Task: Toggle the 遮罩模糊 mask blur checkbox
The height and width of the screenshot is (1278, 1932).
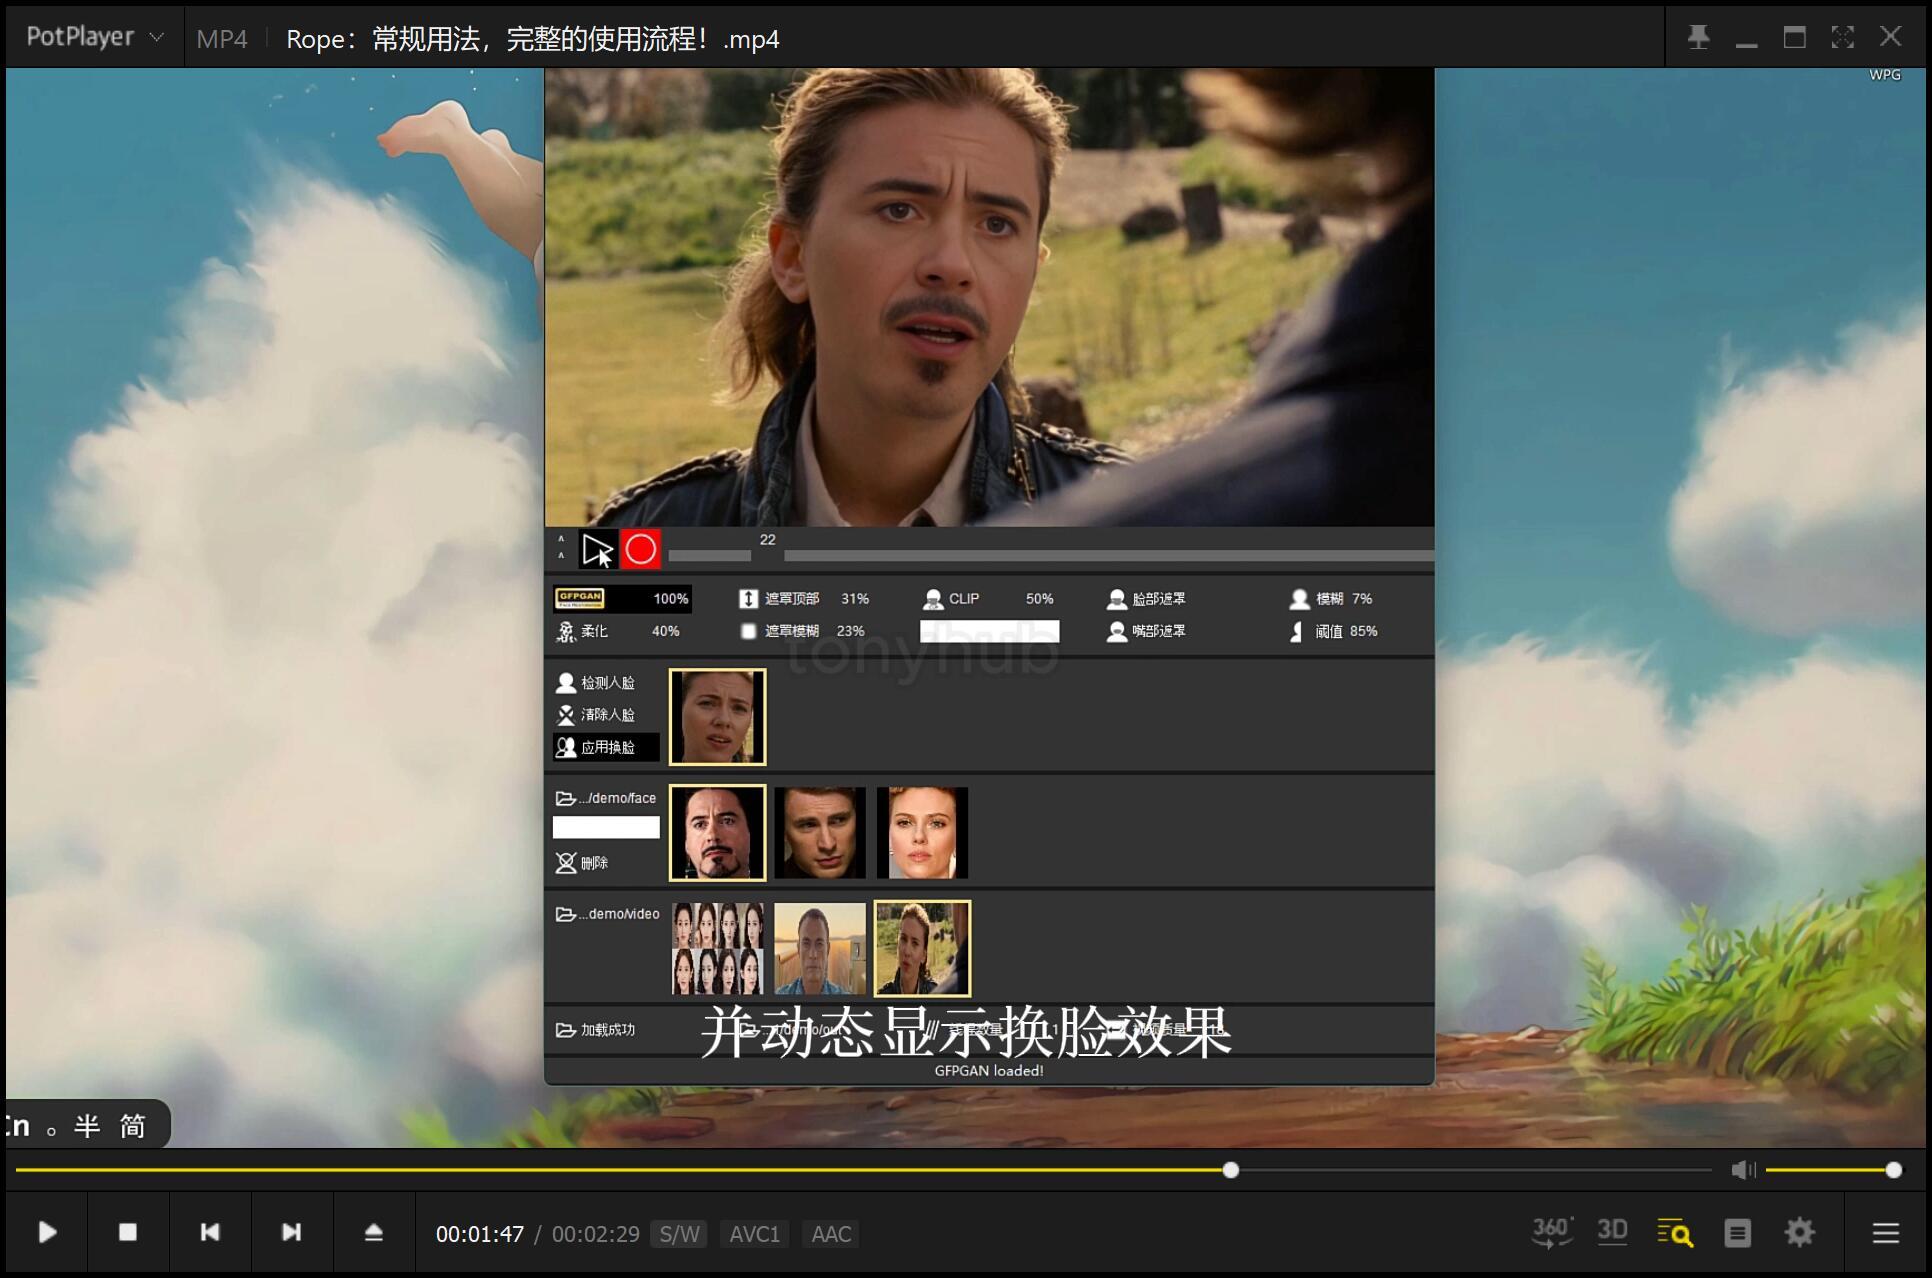Action: click(x=748, y=631)
